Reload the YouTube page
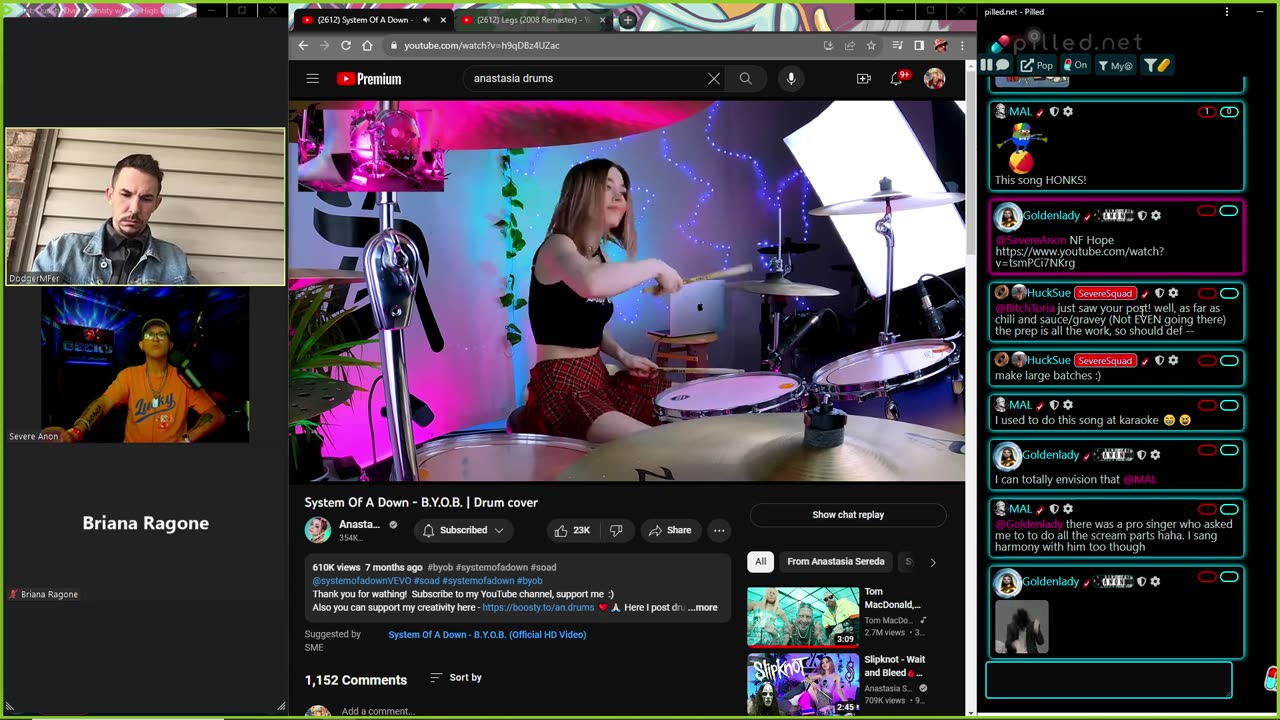 [346, 45]
